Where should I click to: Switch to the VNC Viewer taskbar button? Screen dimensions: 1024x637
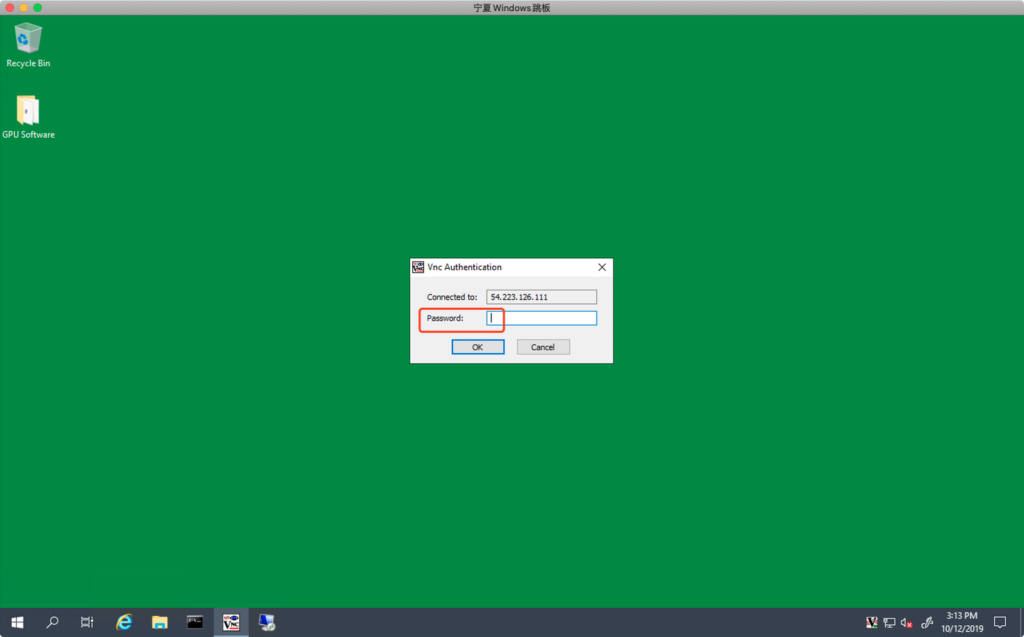pyautogui.click(x=231, y=622)
